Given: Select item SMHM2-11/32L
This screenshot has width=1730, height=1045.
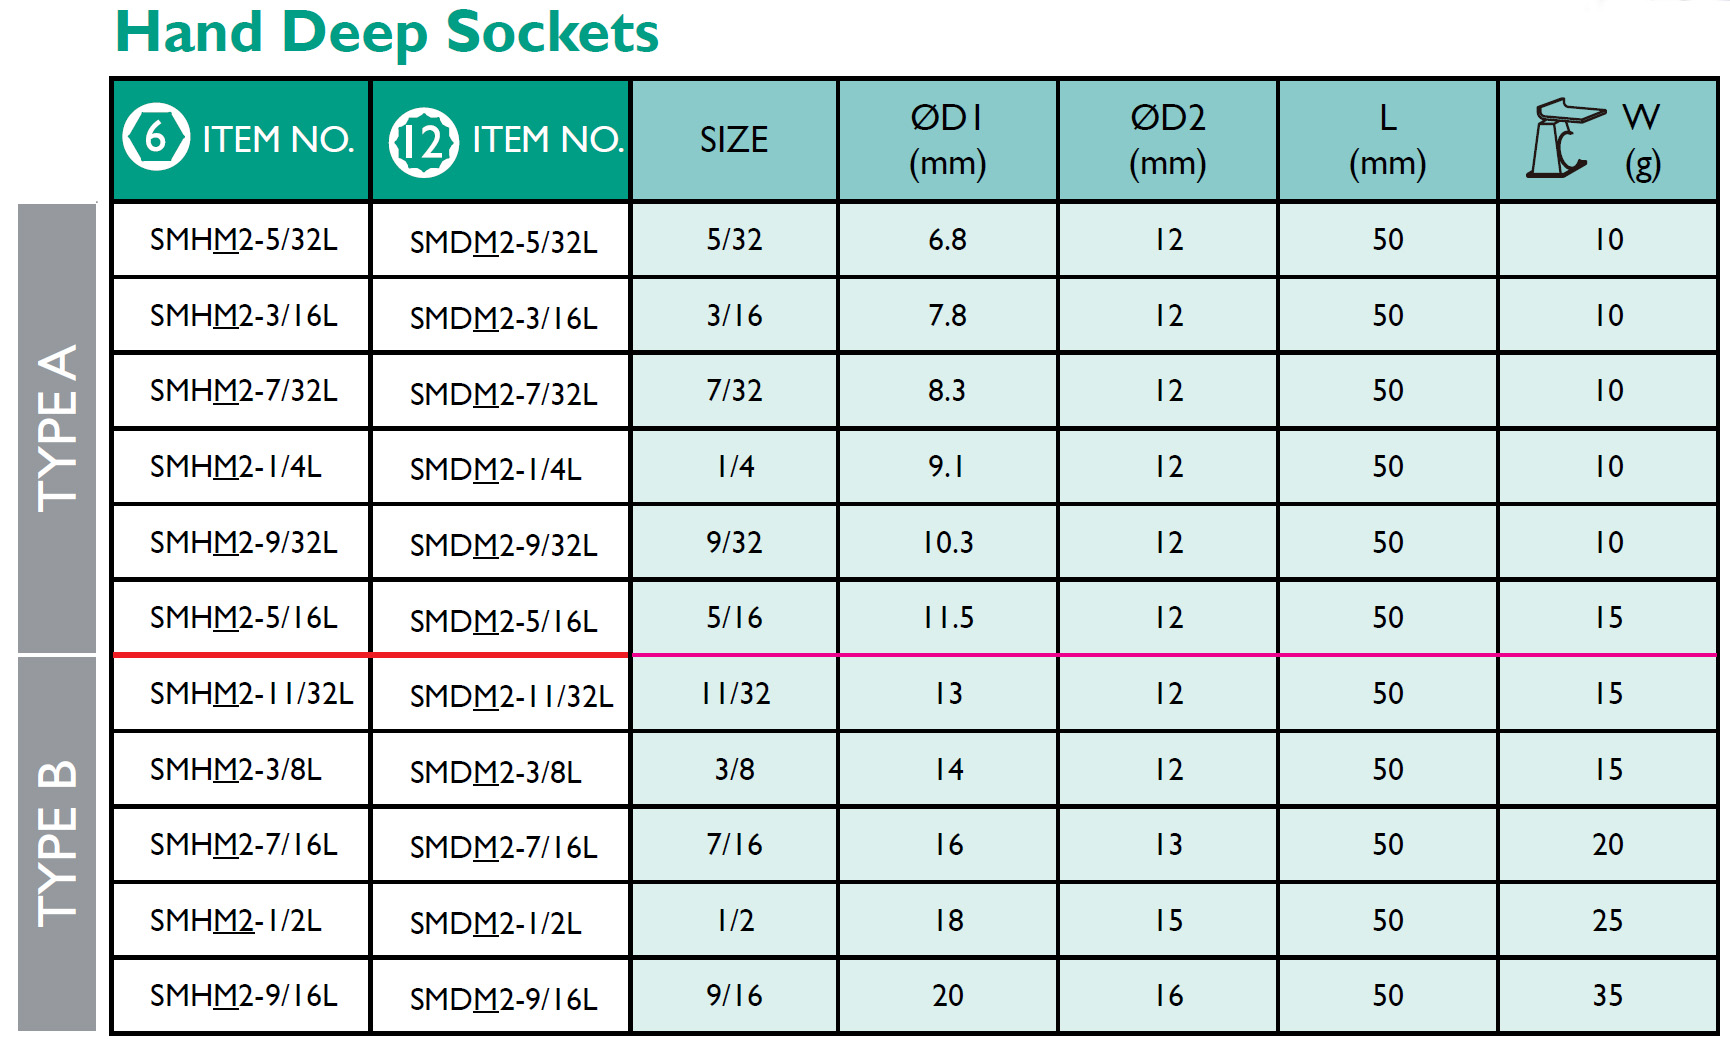Looking at the screenshot, I should point(251,694).
